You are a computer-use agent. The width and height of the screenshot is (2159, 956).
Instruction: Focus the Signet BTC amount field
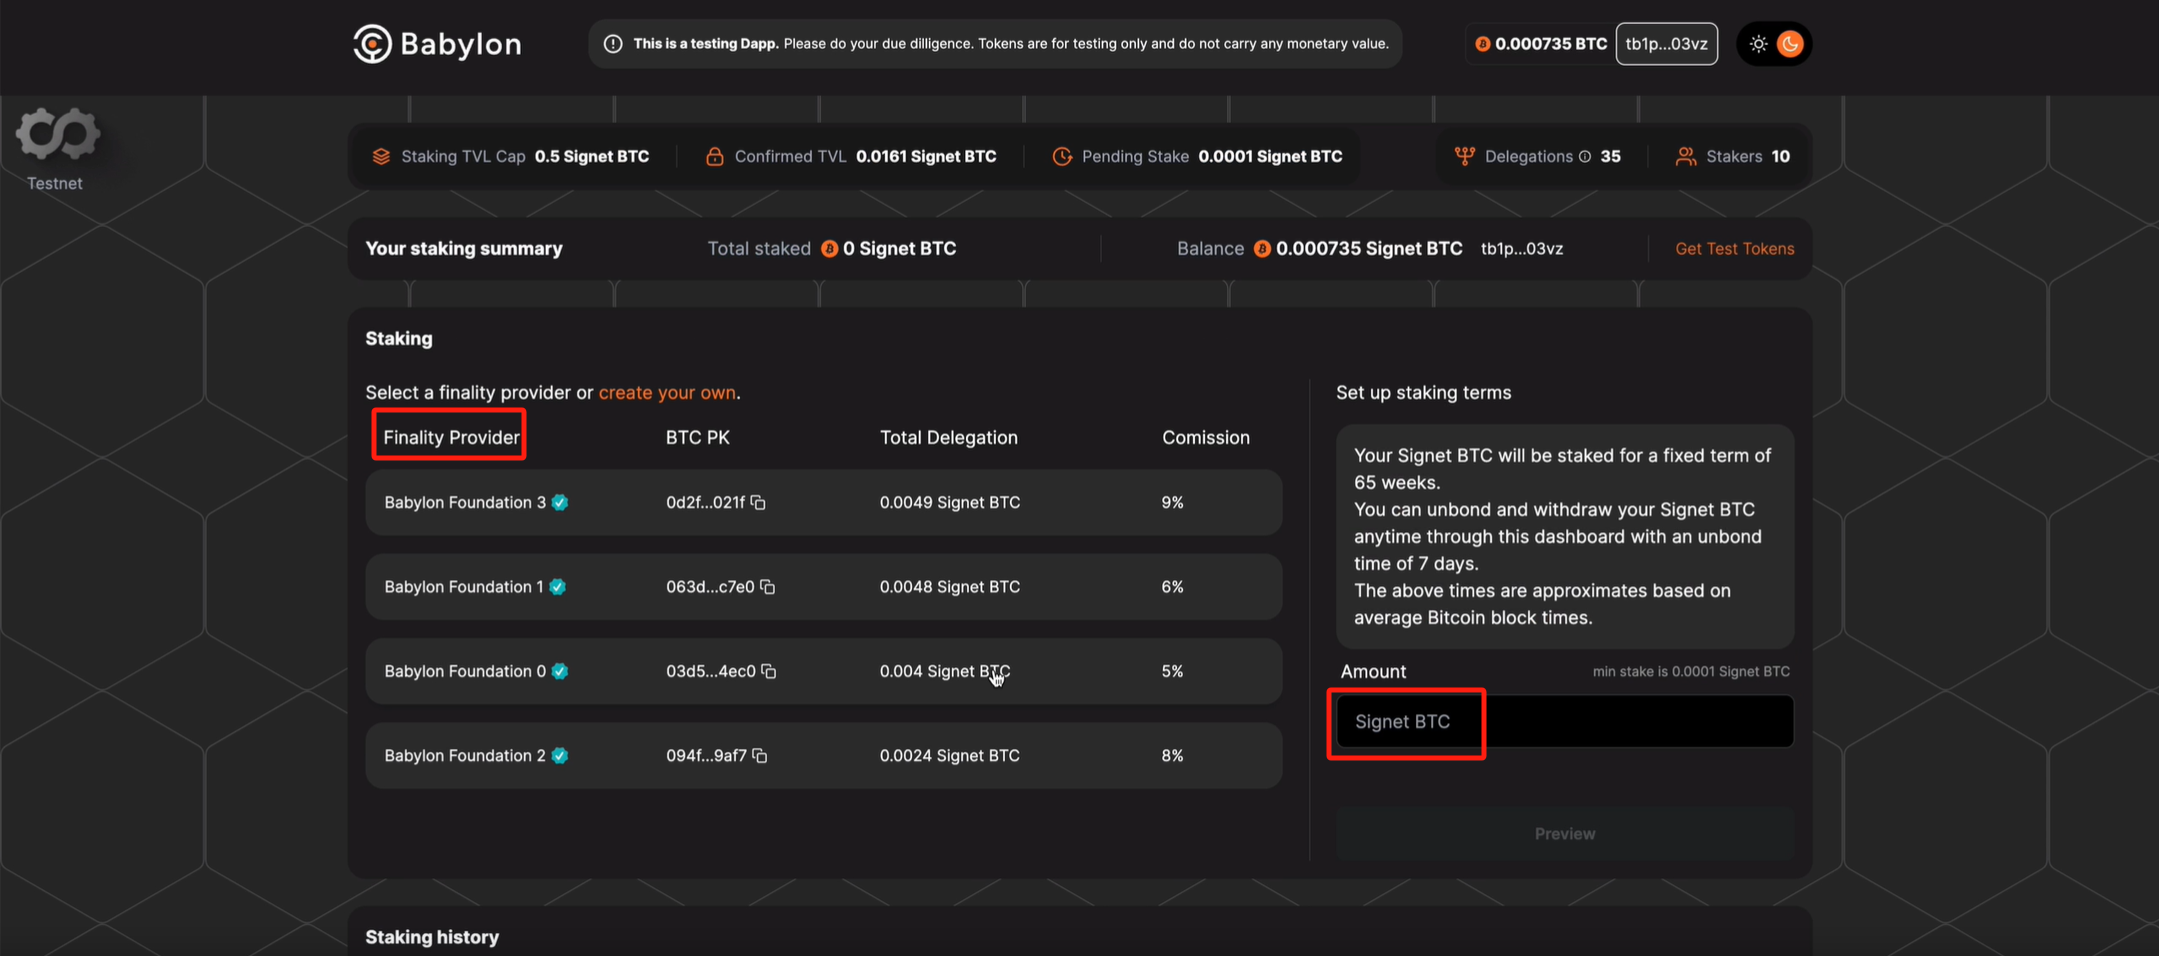[1565, 722]
